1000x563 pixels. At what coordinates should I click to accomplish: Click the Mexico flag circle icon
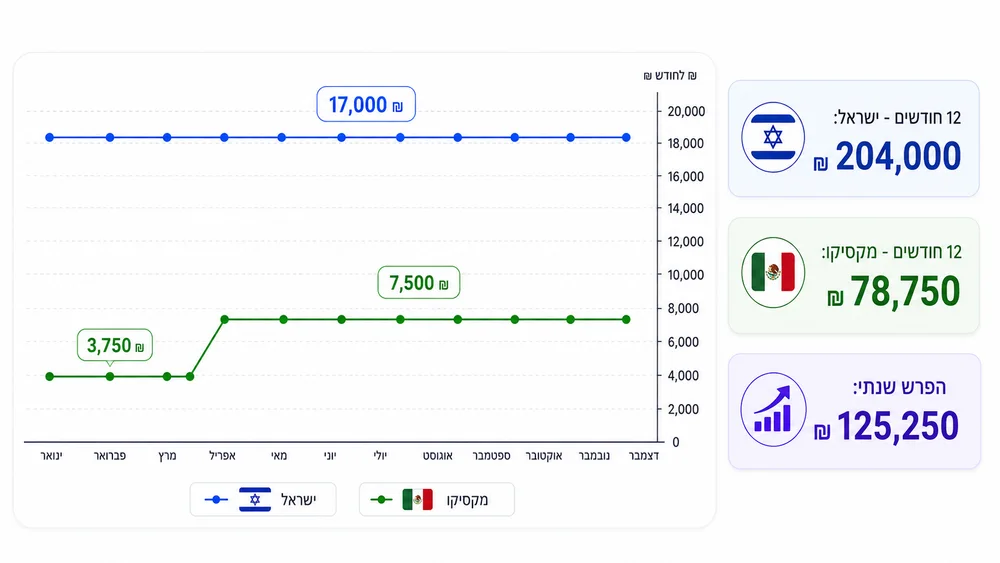tap(773, 272)
